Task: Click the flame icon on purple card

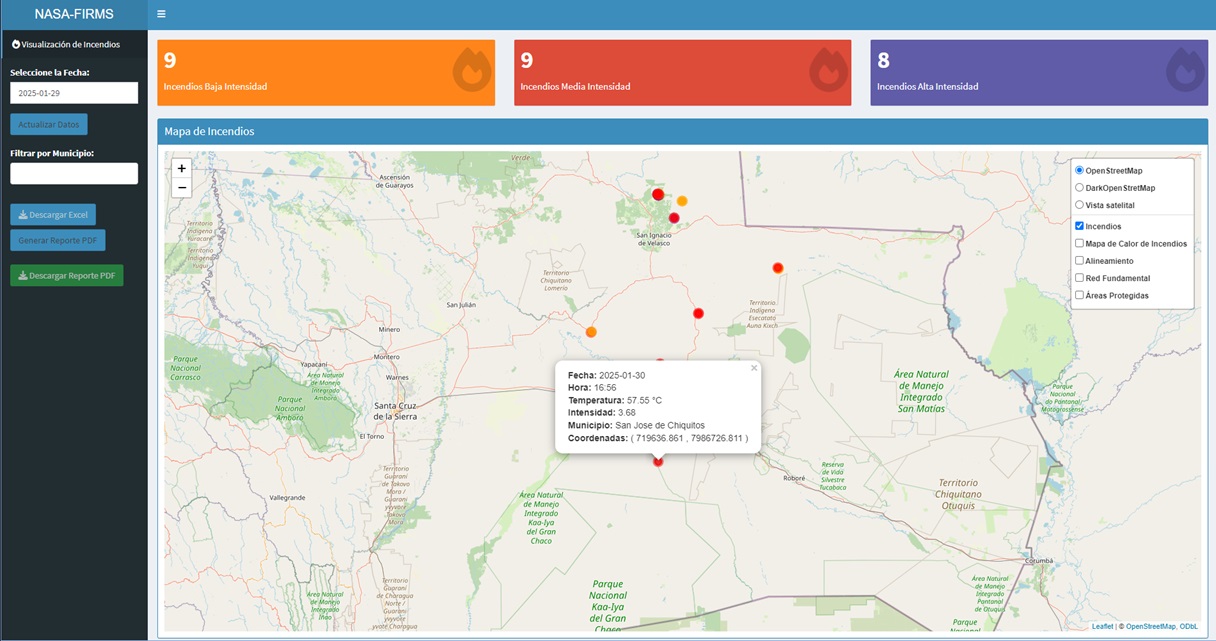Action: 1185,70
